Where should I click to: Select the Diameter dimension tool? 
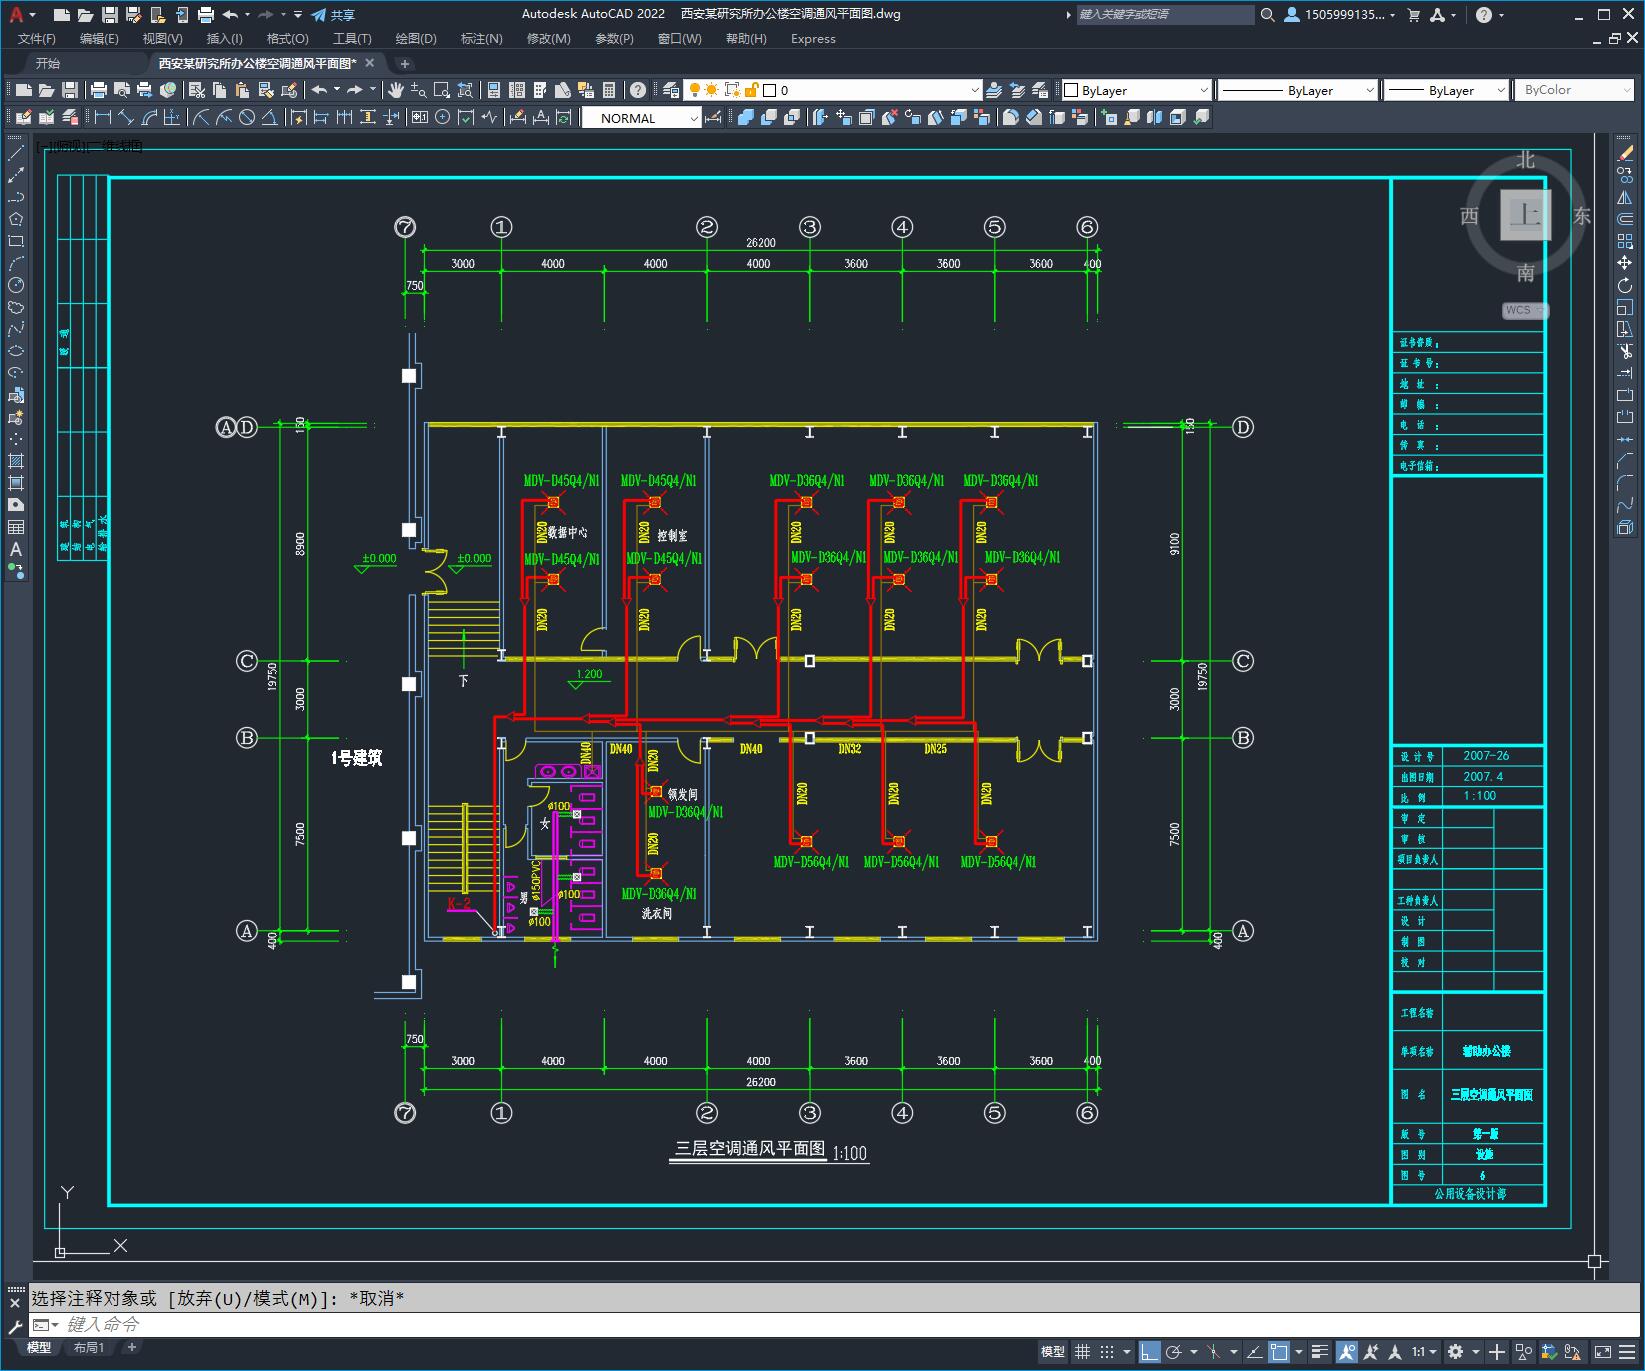click(247, 118)
